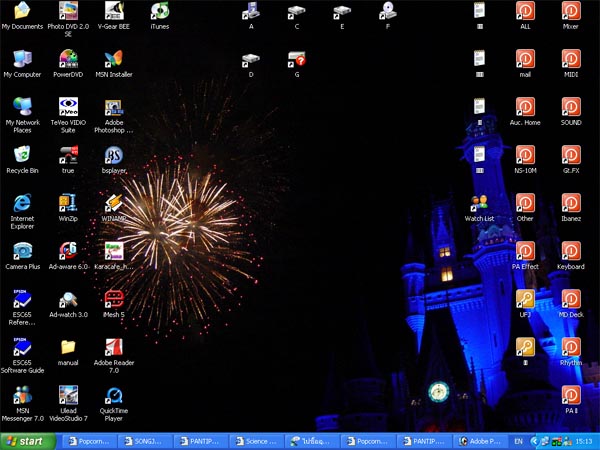Open drive C shortcut

point(297,11)
